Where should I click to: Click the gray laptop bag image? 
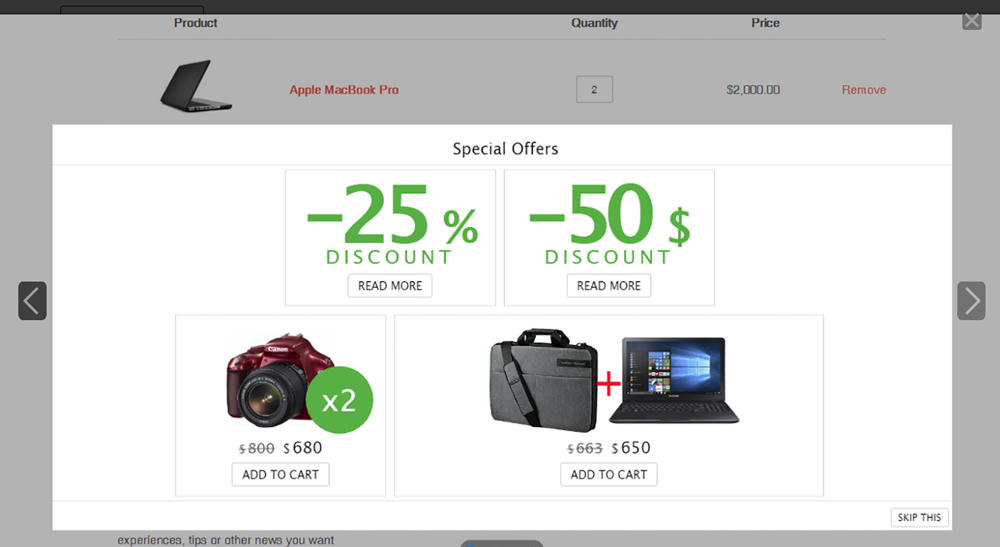tap(543, 380)
